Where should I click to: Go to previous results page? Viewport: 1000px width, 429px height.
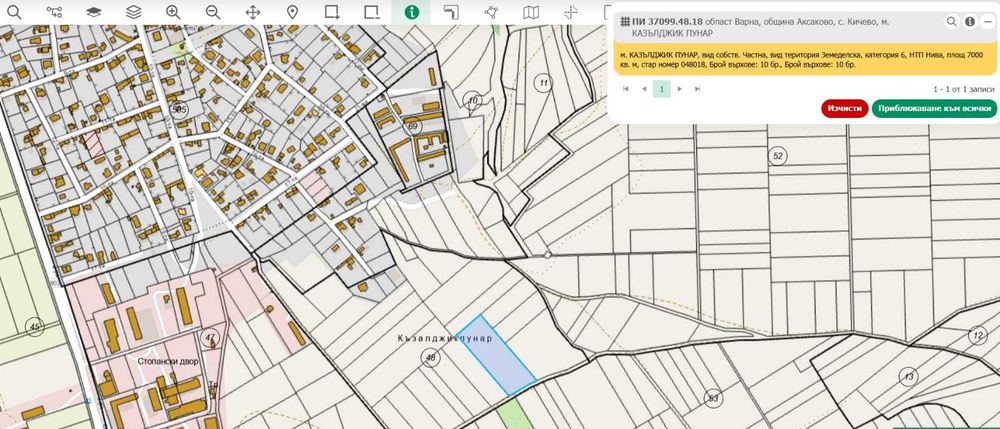(644, 89)
